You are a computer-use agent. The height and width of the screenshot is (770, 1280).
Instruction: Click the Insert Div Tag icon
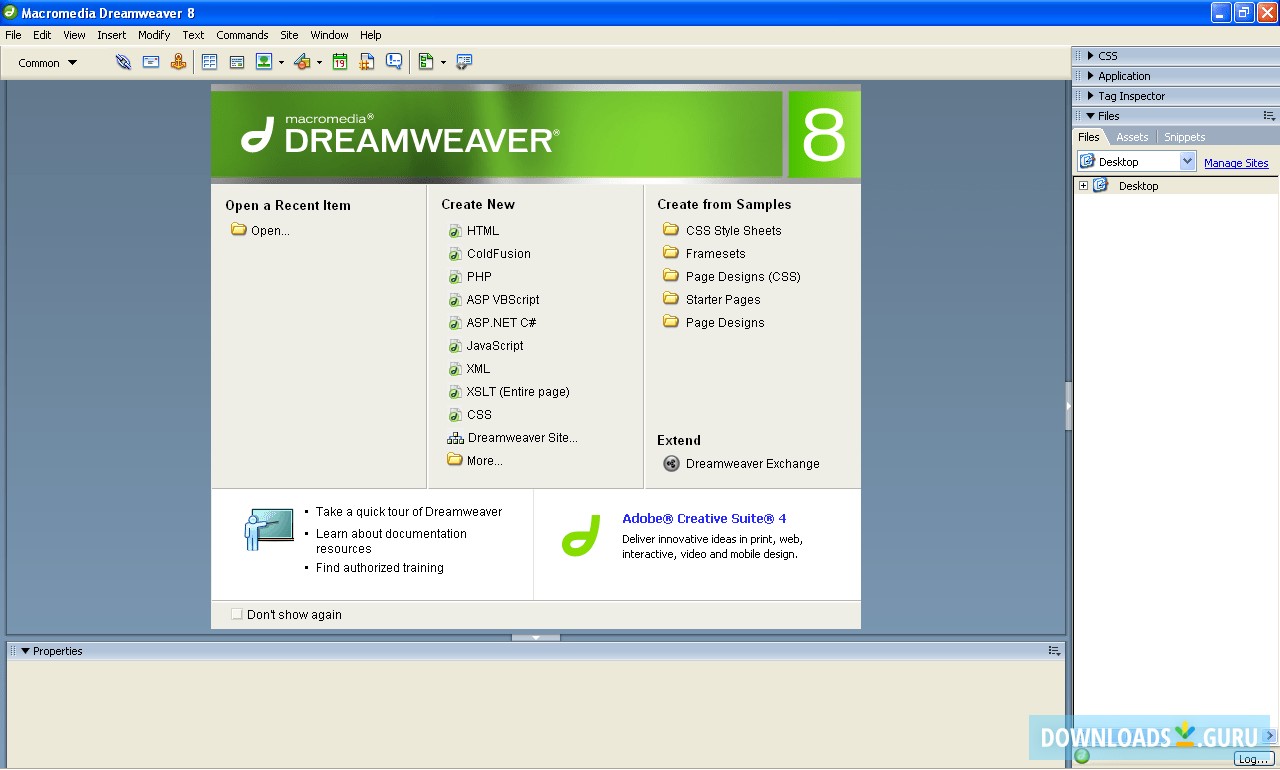(237, 62)
